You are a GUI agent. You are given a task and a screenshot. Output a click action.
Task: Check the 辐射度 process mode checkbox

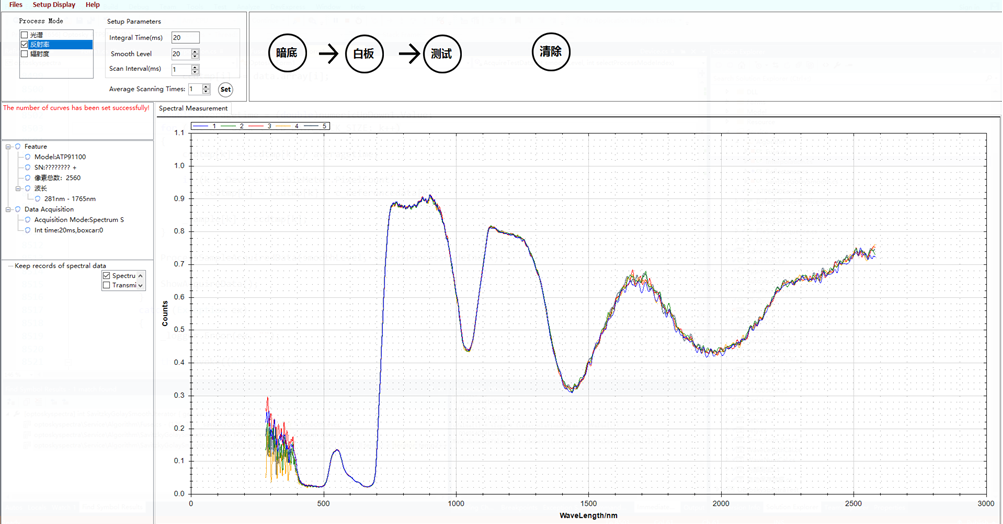pos(25,54)
